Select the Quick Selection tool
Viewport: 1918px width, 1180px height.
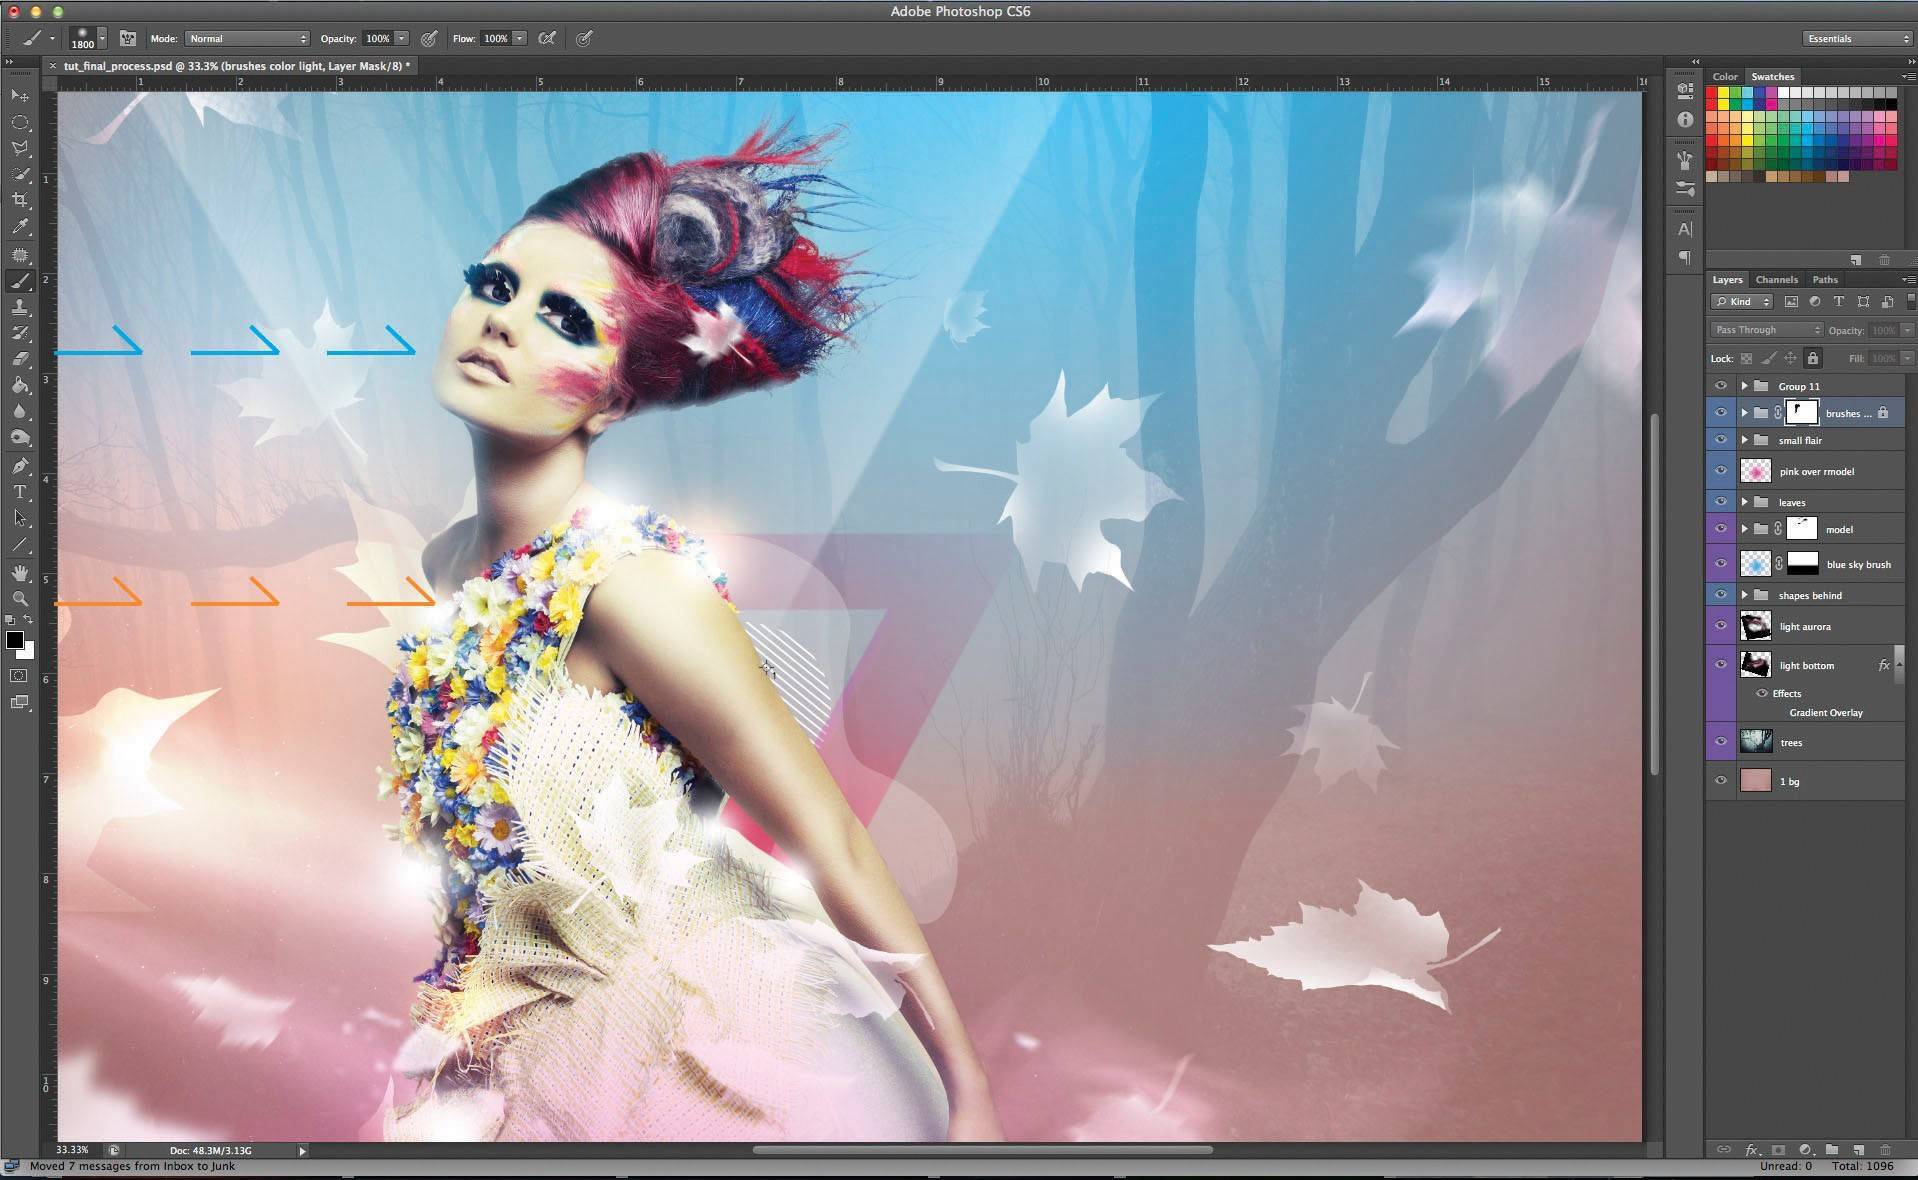pyautogui.click(x=20, y=174)
